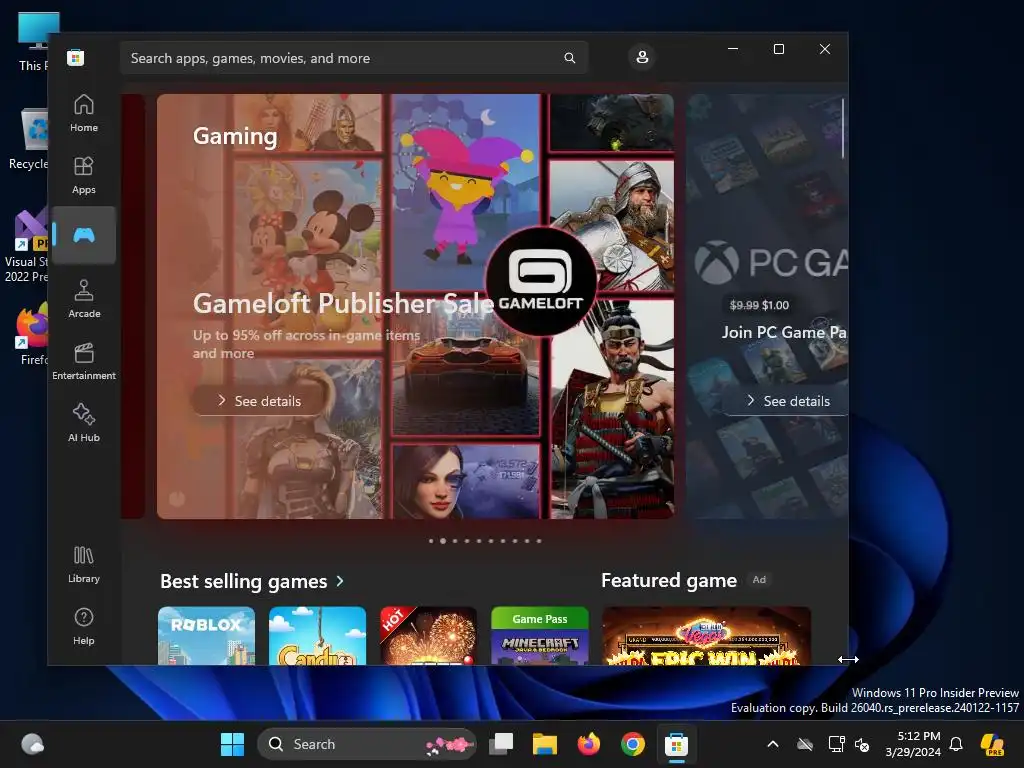The height and width of the screenshot is (768, 1024).
Task: Click the Microsoft Store logo icon
Action: coord(76,57)
